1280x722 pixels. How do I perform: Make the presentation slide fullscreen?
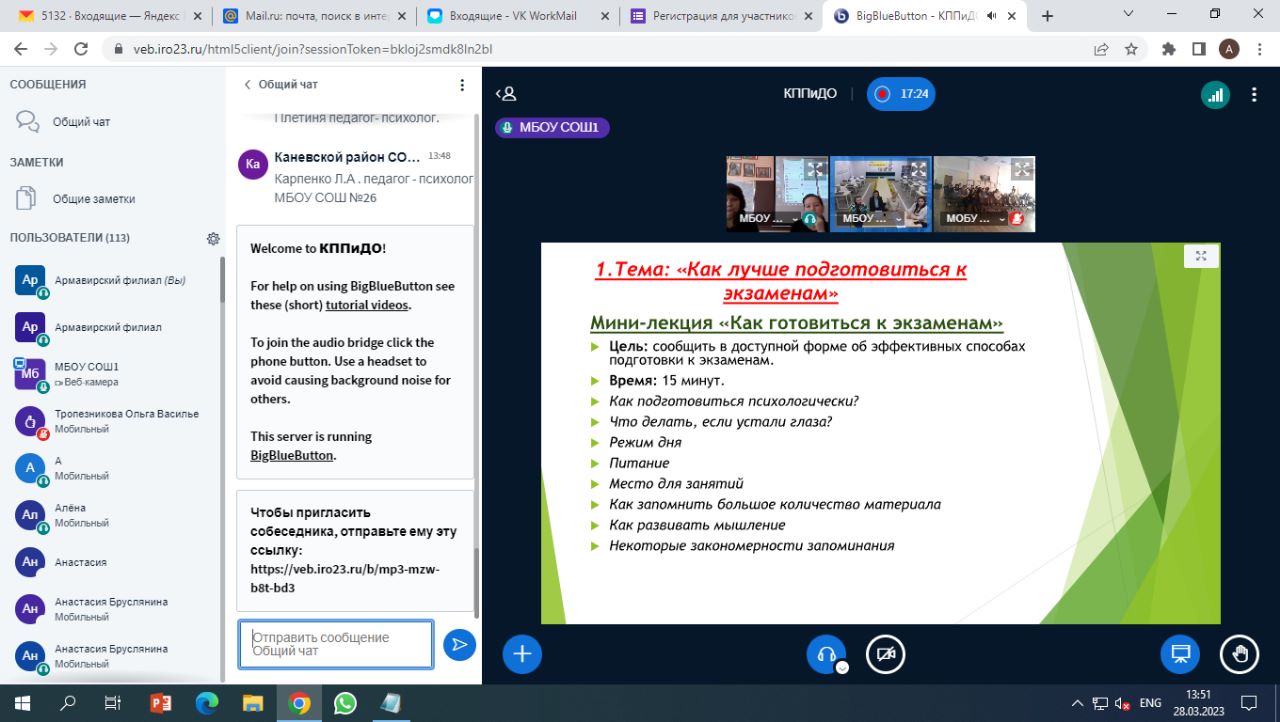click(1201, 256)
